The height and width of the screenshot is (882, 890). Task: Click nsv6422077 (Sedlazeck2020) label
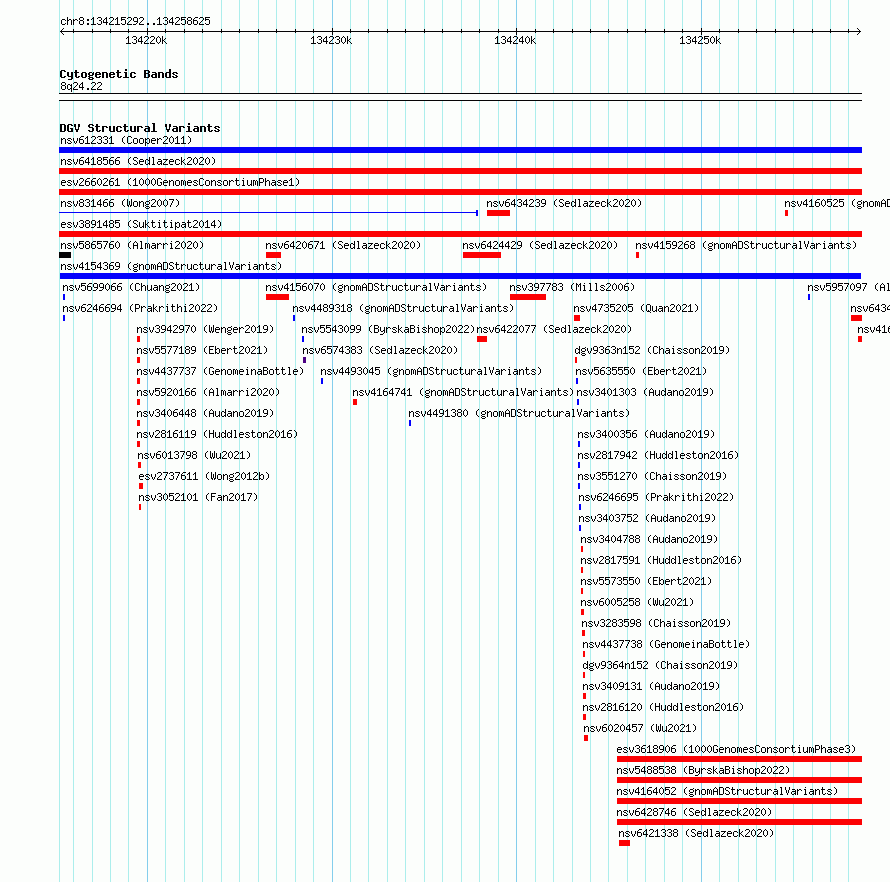[x=554, y=329]
